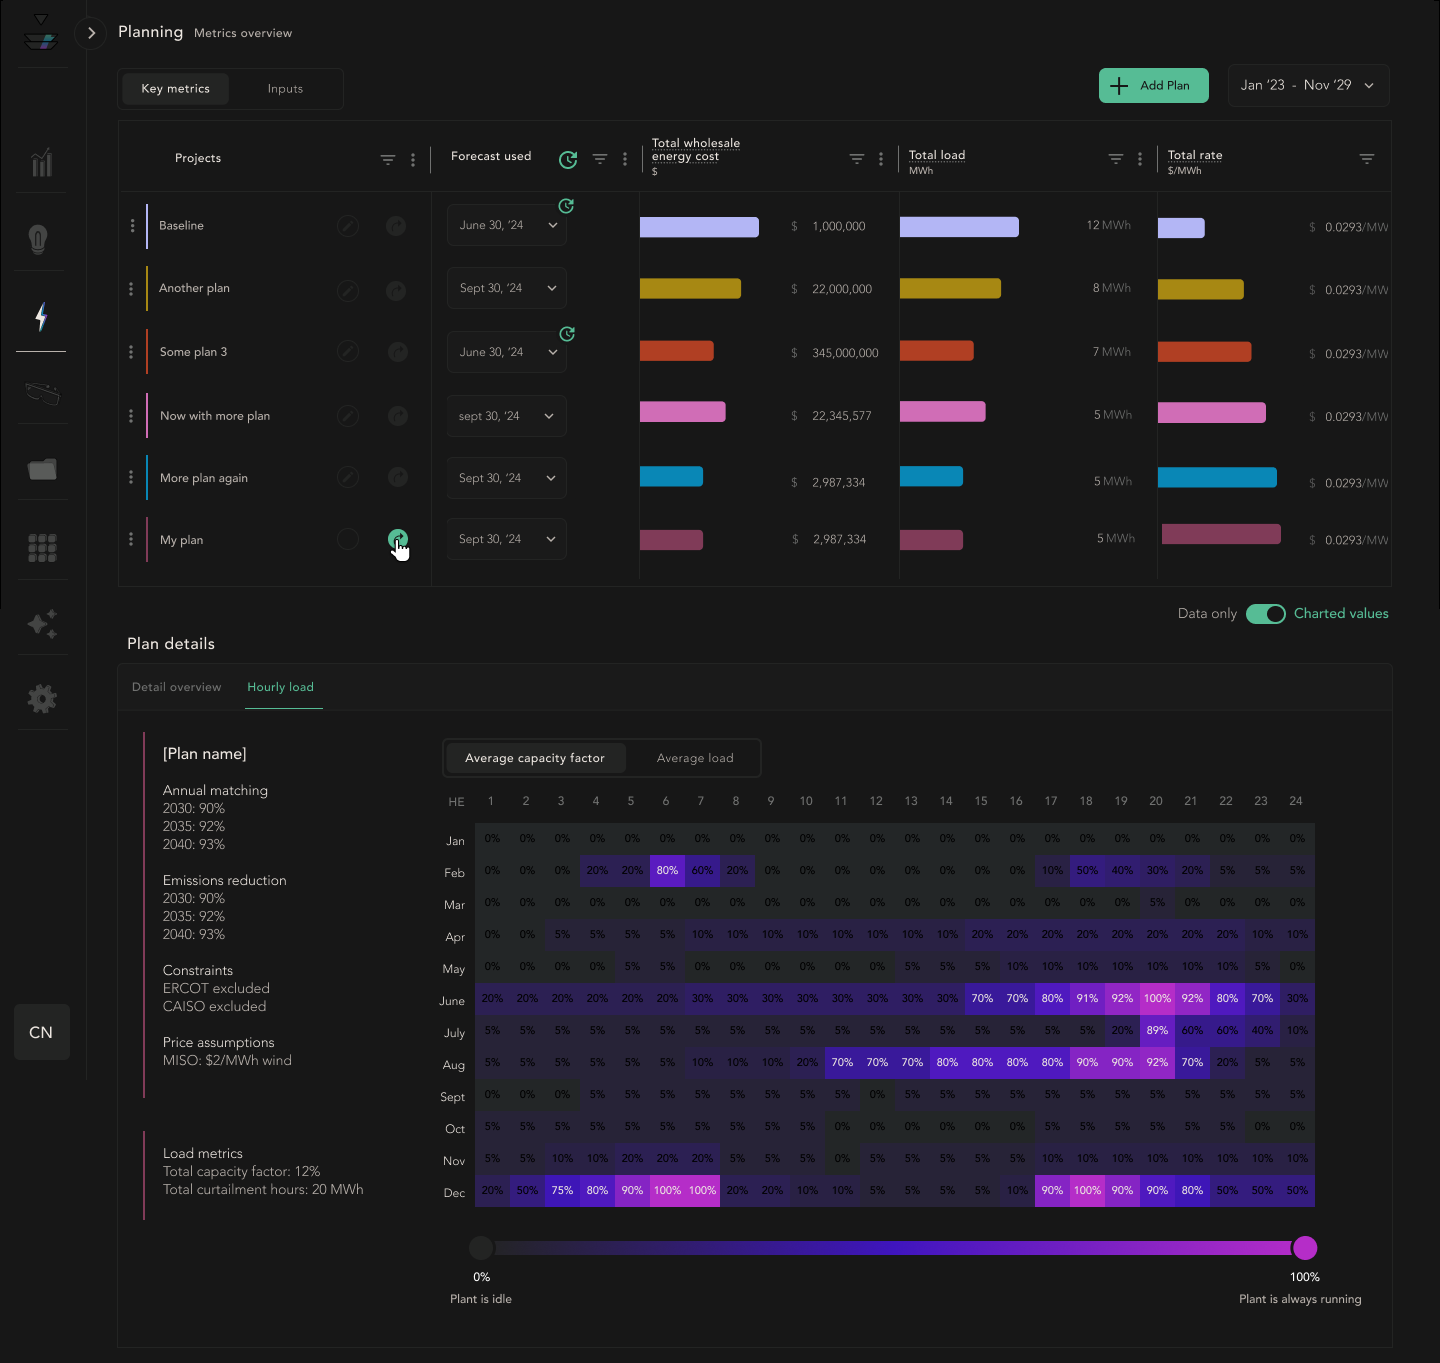Click the edit pencil icon for Baseline
This screenshot has width=1440, height=1363.
[347, 226]
